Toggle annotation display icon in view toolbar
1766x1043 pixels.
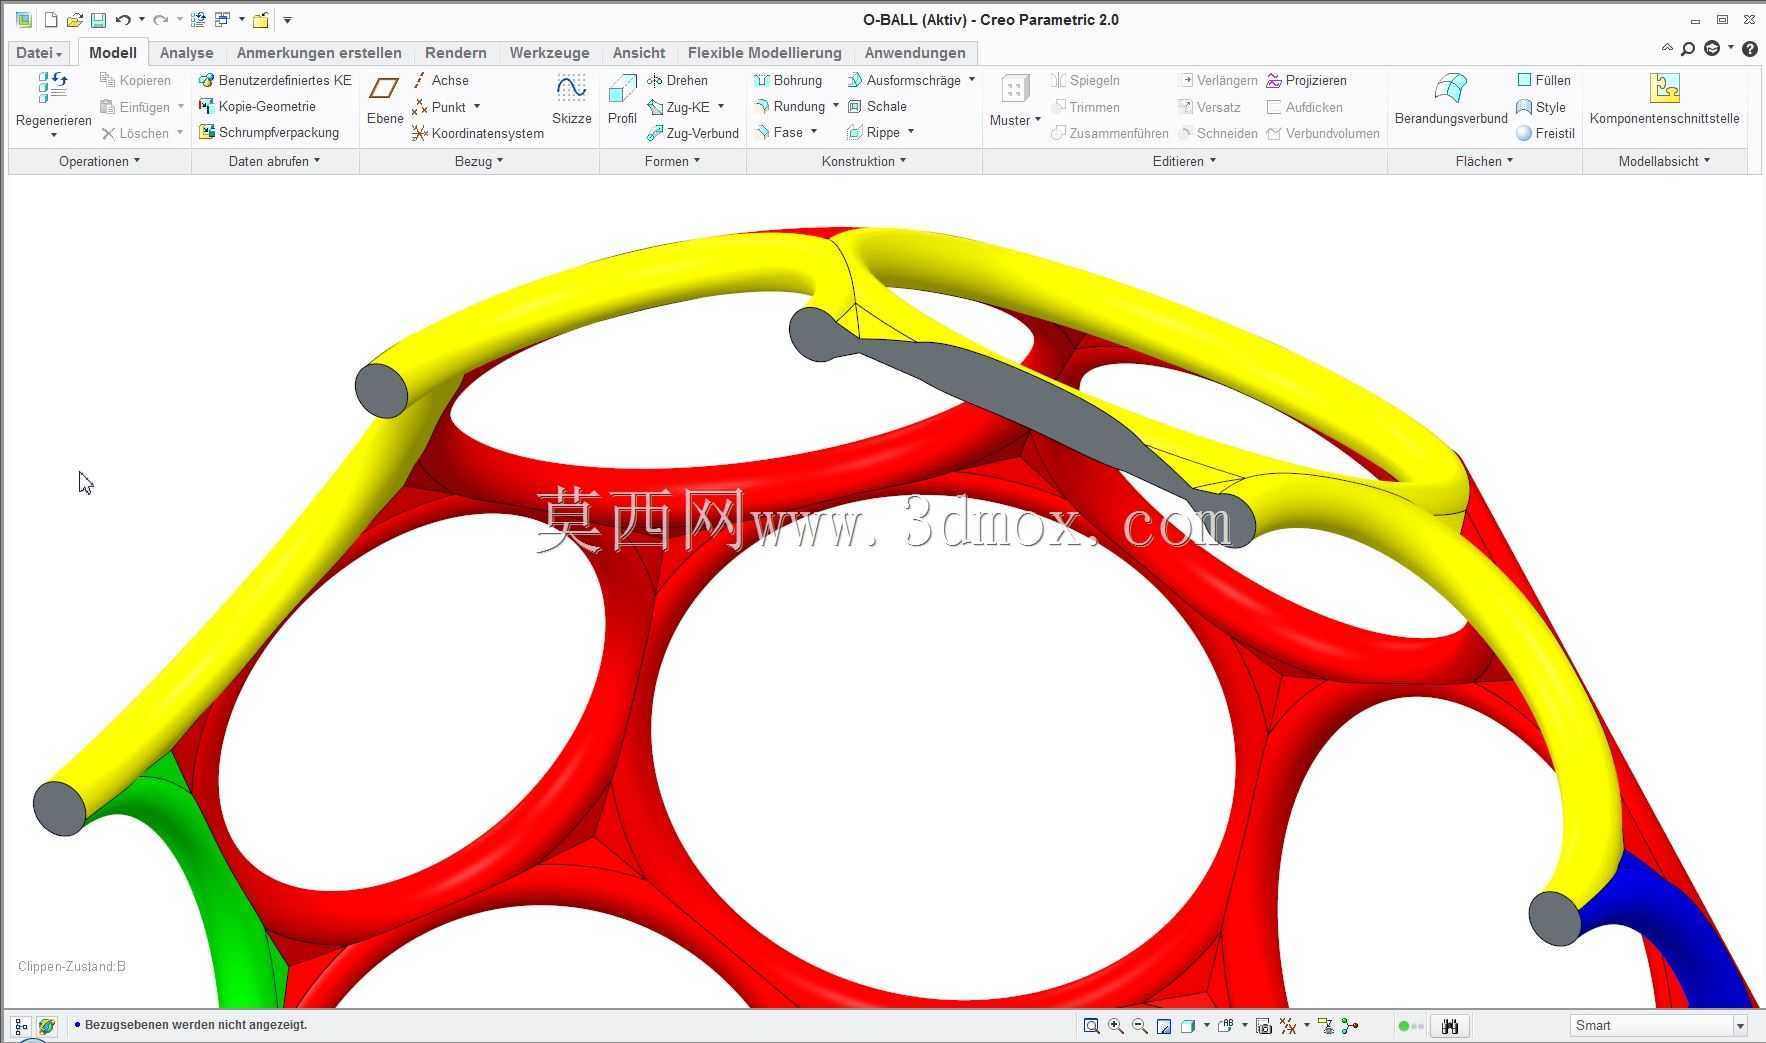coord(1326,1026)
